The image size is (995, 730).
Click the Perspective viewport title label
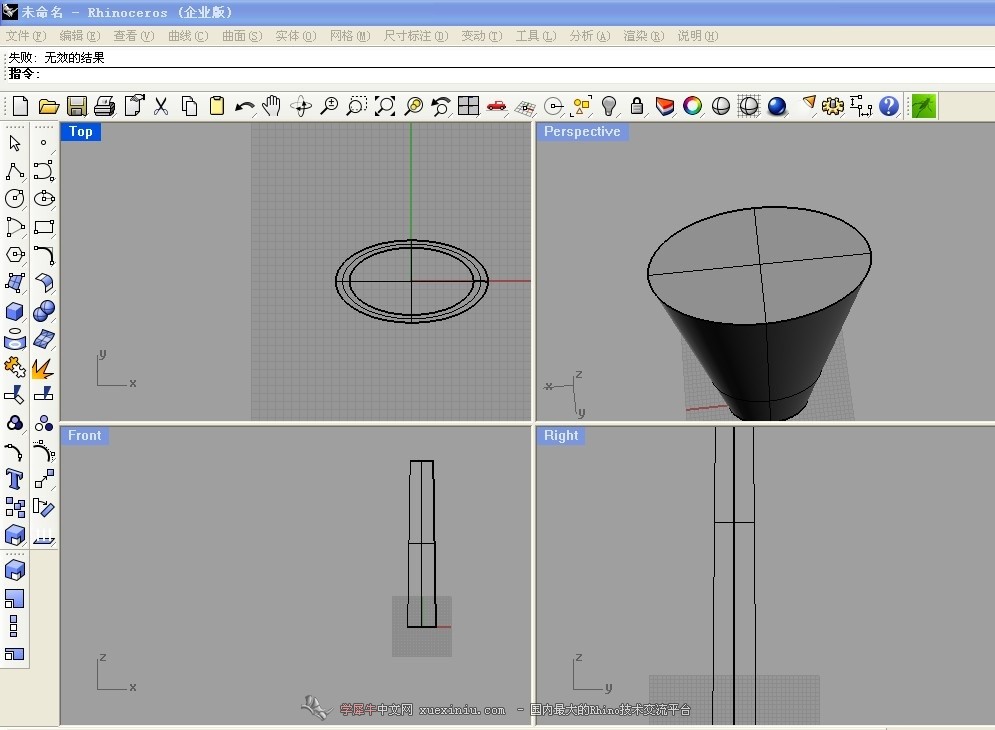point(582,131)
